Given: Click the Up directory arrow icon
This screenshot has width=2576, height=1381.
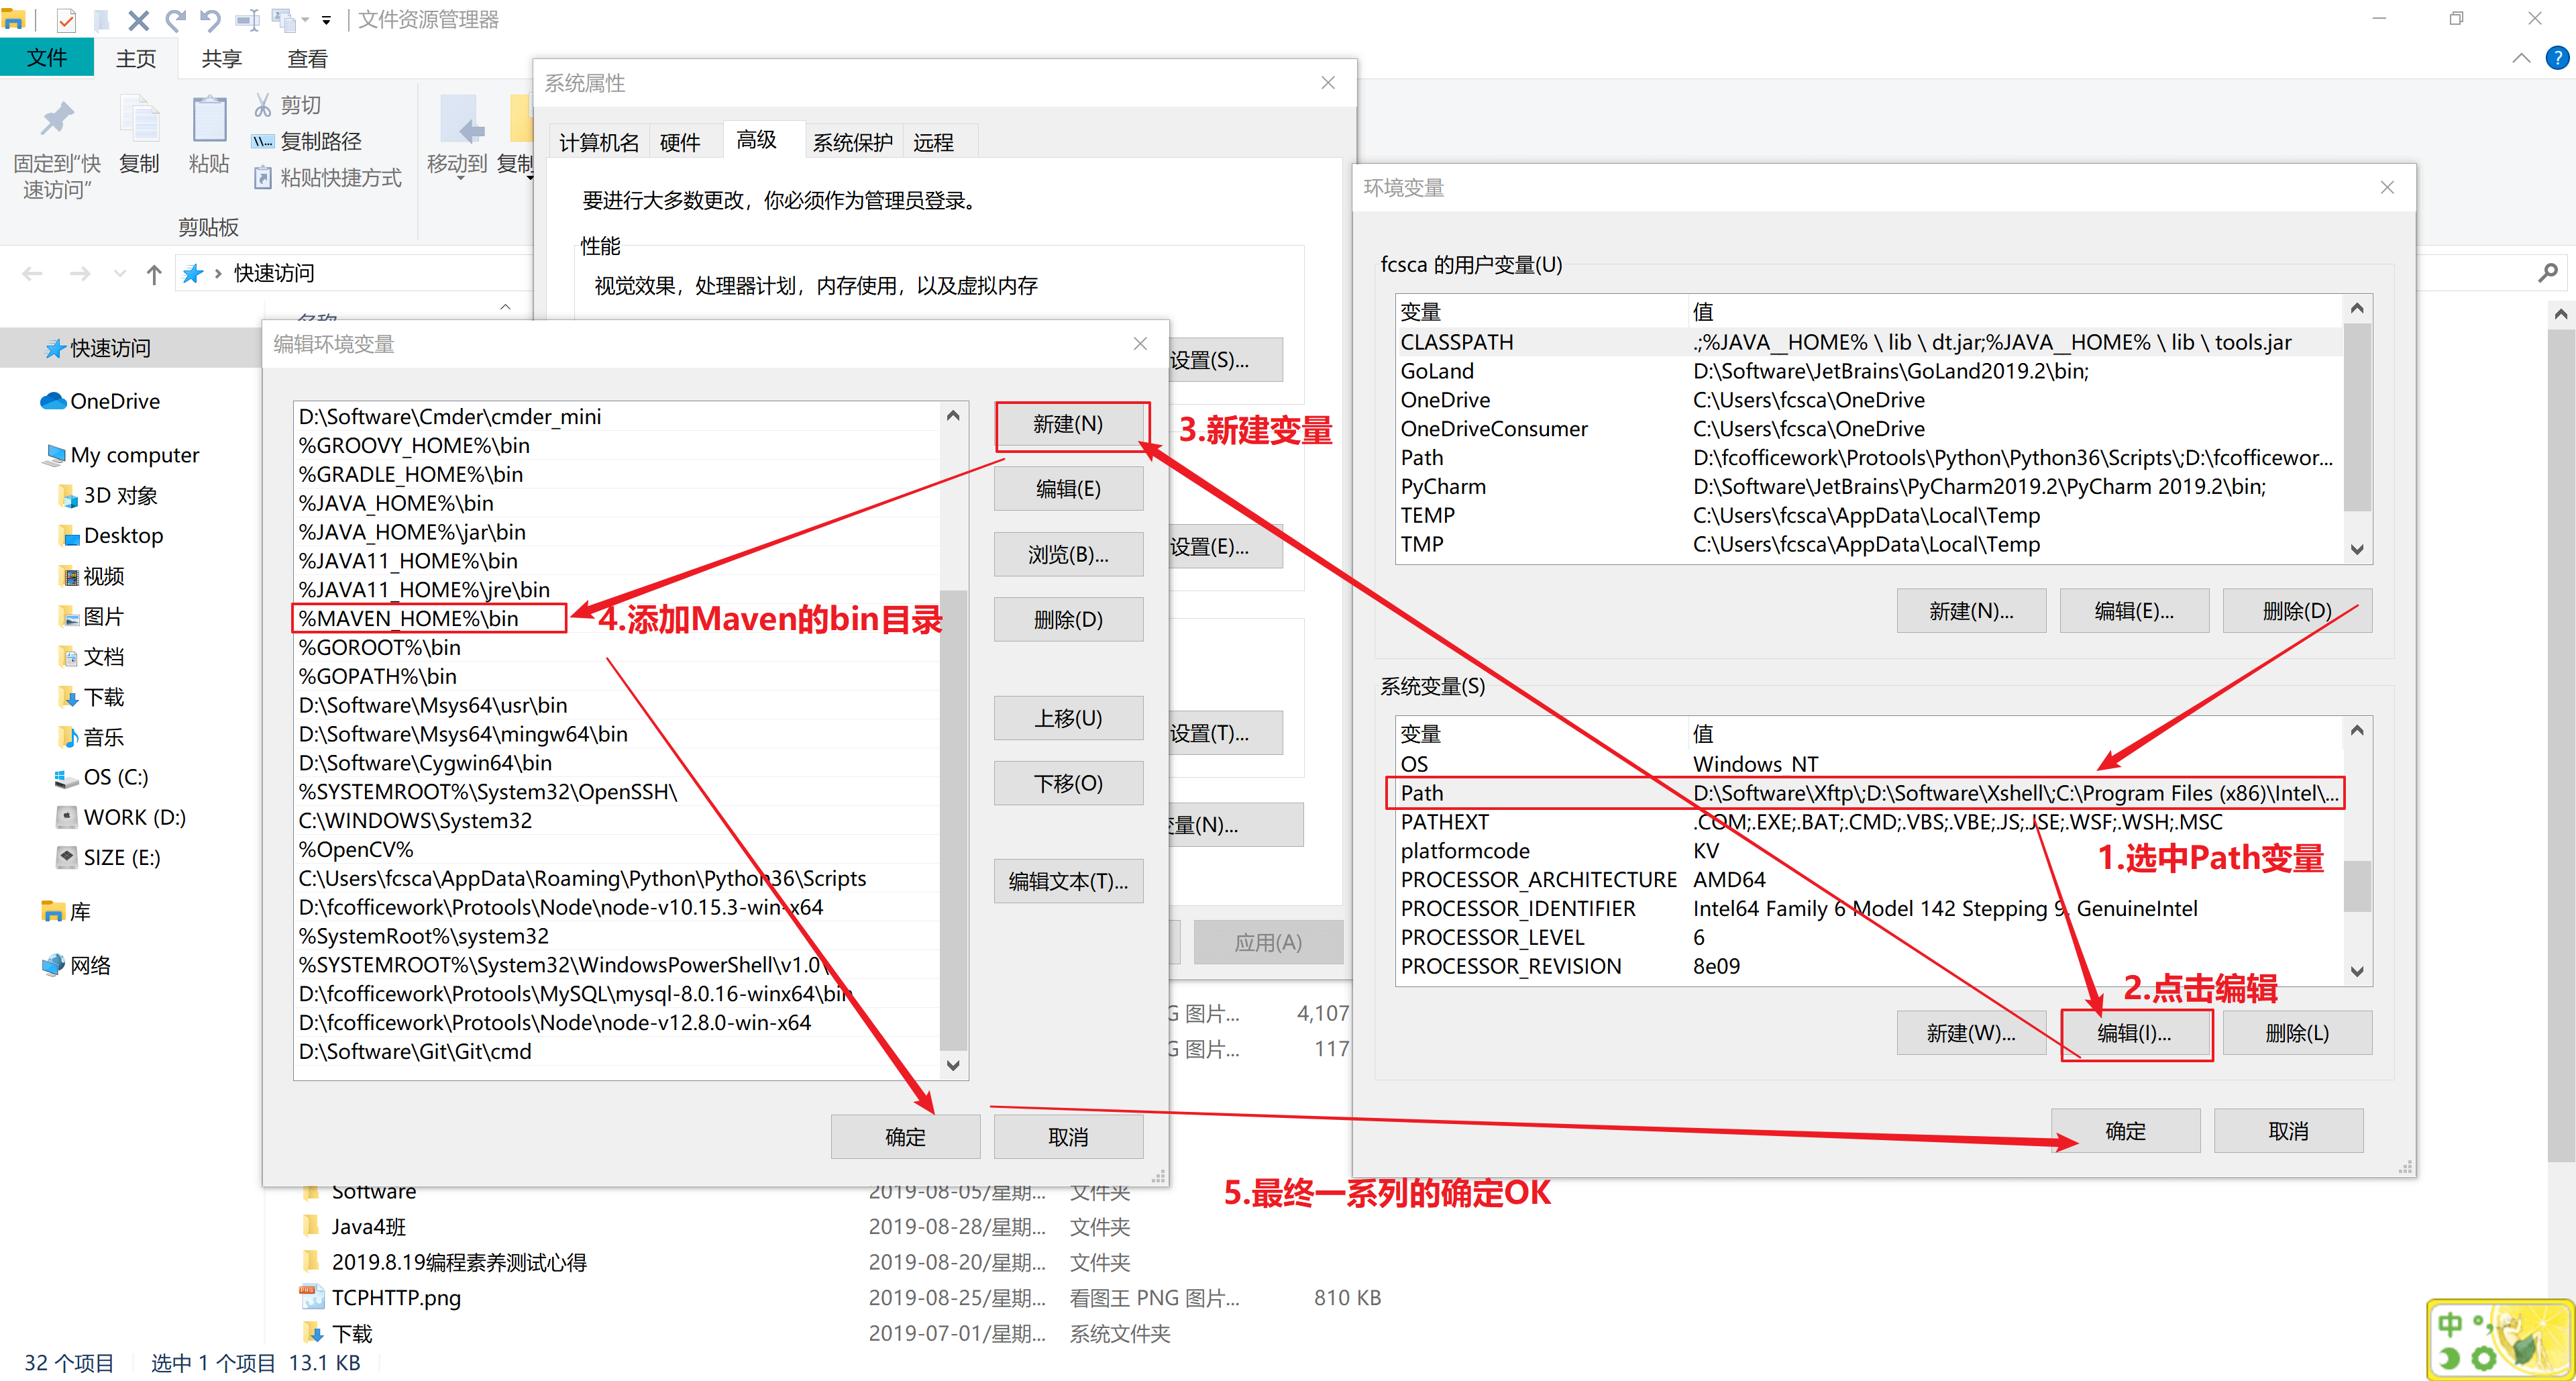Looking at the screenshot, I should pyautogui.click(x=153, y=274).
